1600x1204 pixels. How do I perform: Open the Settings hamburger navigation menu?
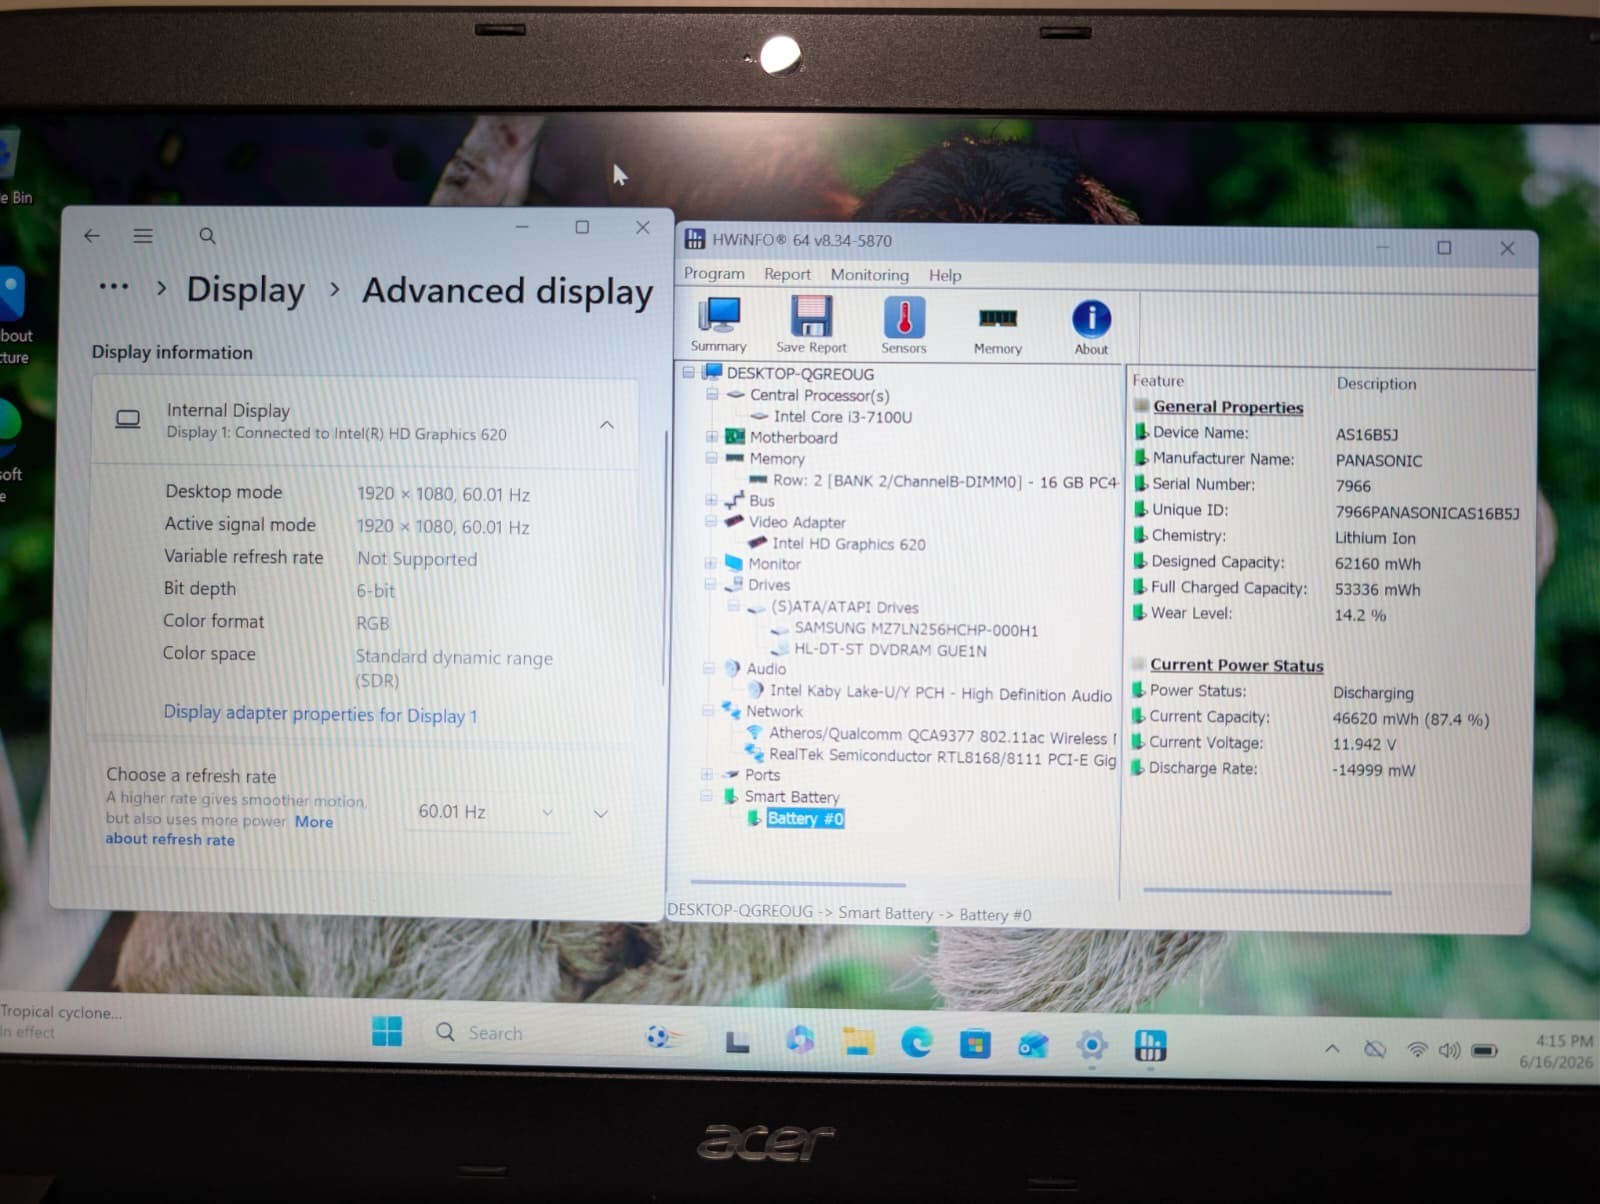[143, 236]
